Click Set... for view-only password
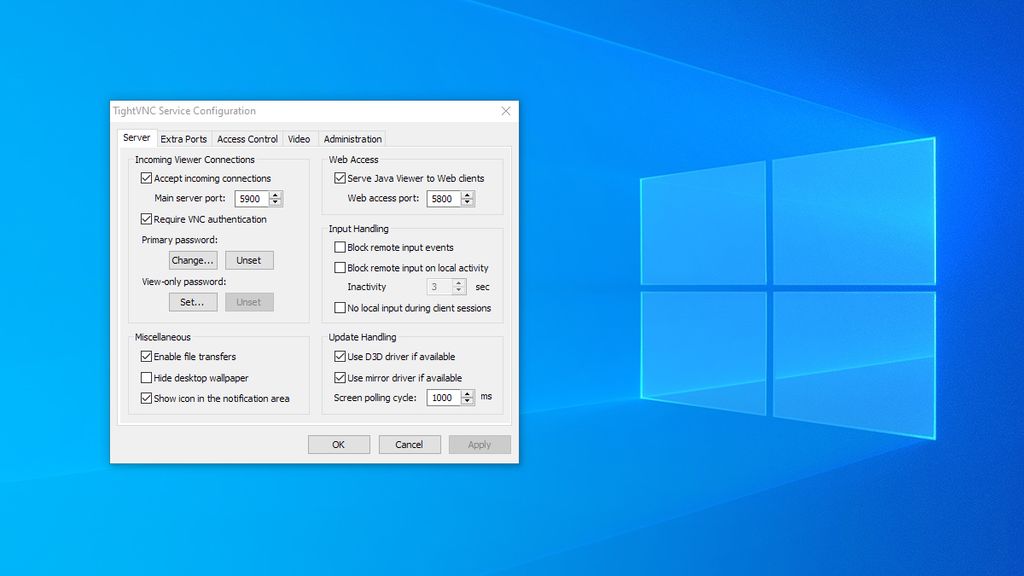This screenshot has height=576, width=1024. (x=193, y=302)
